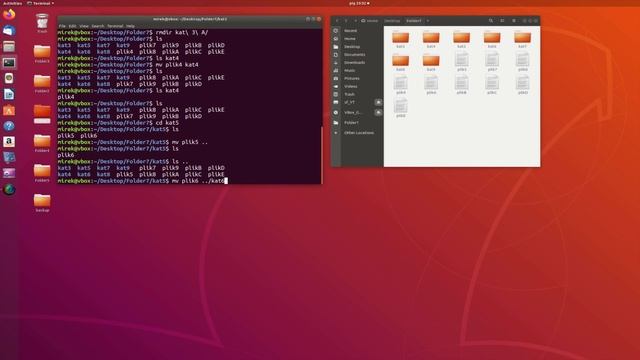Open the Amazon launcher in the dock
The width and height of the screenshot is (640, 360).
point(9,142)
